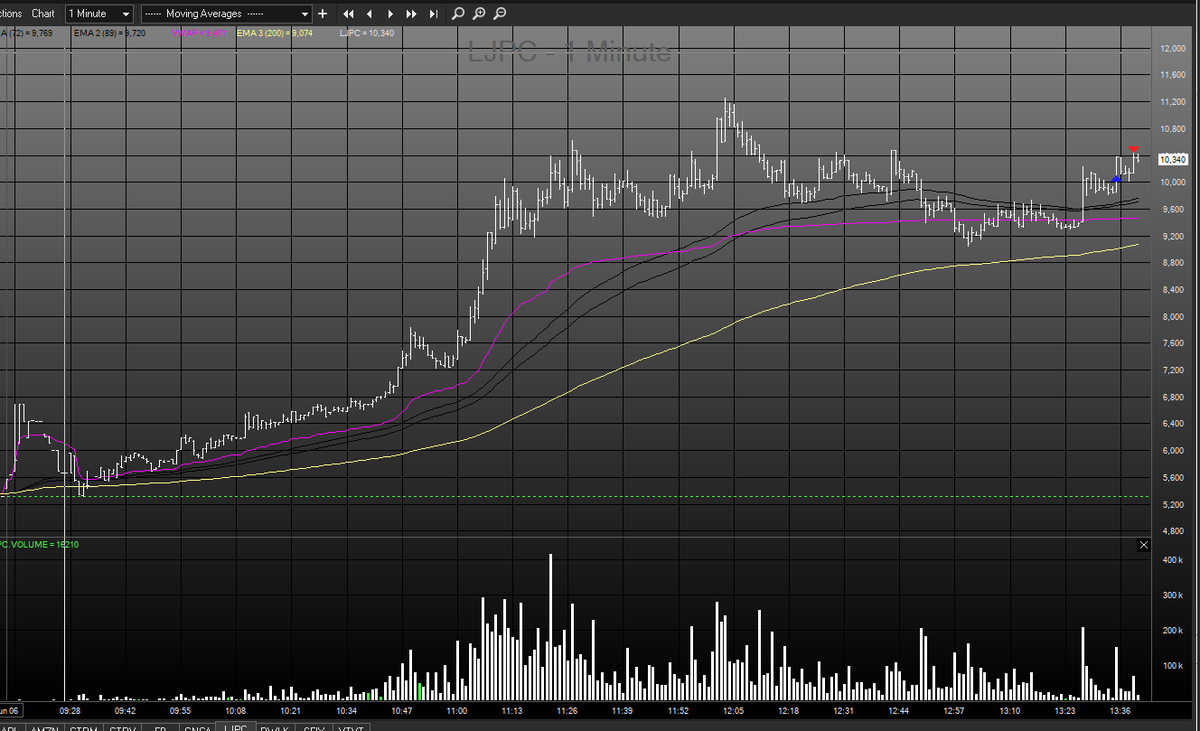Open the Chart menu
This screenshot has height=731, width=1200.
(43, 14)
